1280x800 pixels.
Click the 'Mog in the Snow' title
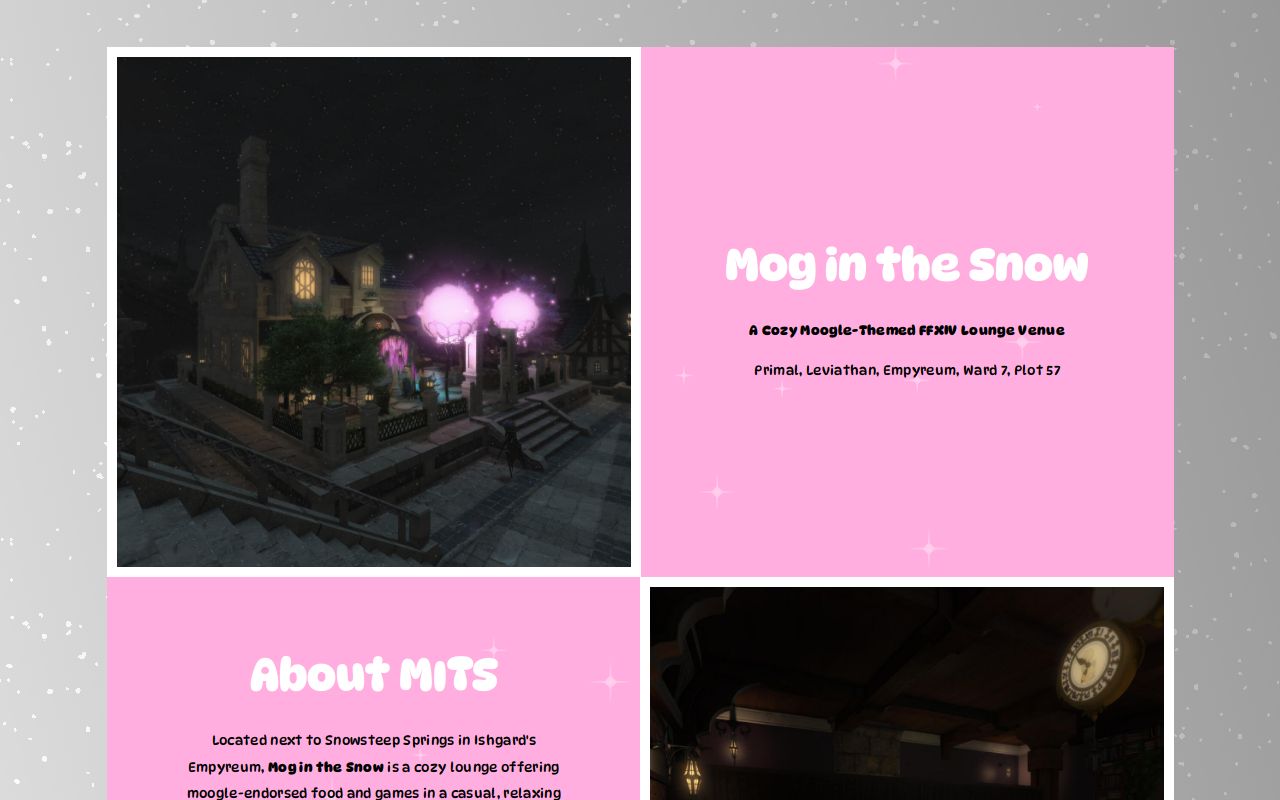tap(906, 267)
